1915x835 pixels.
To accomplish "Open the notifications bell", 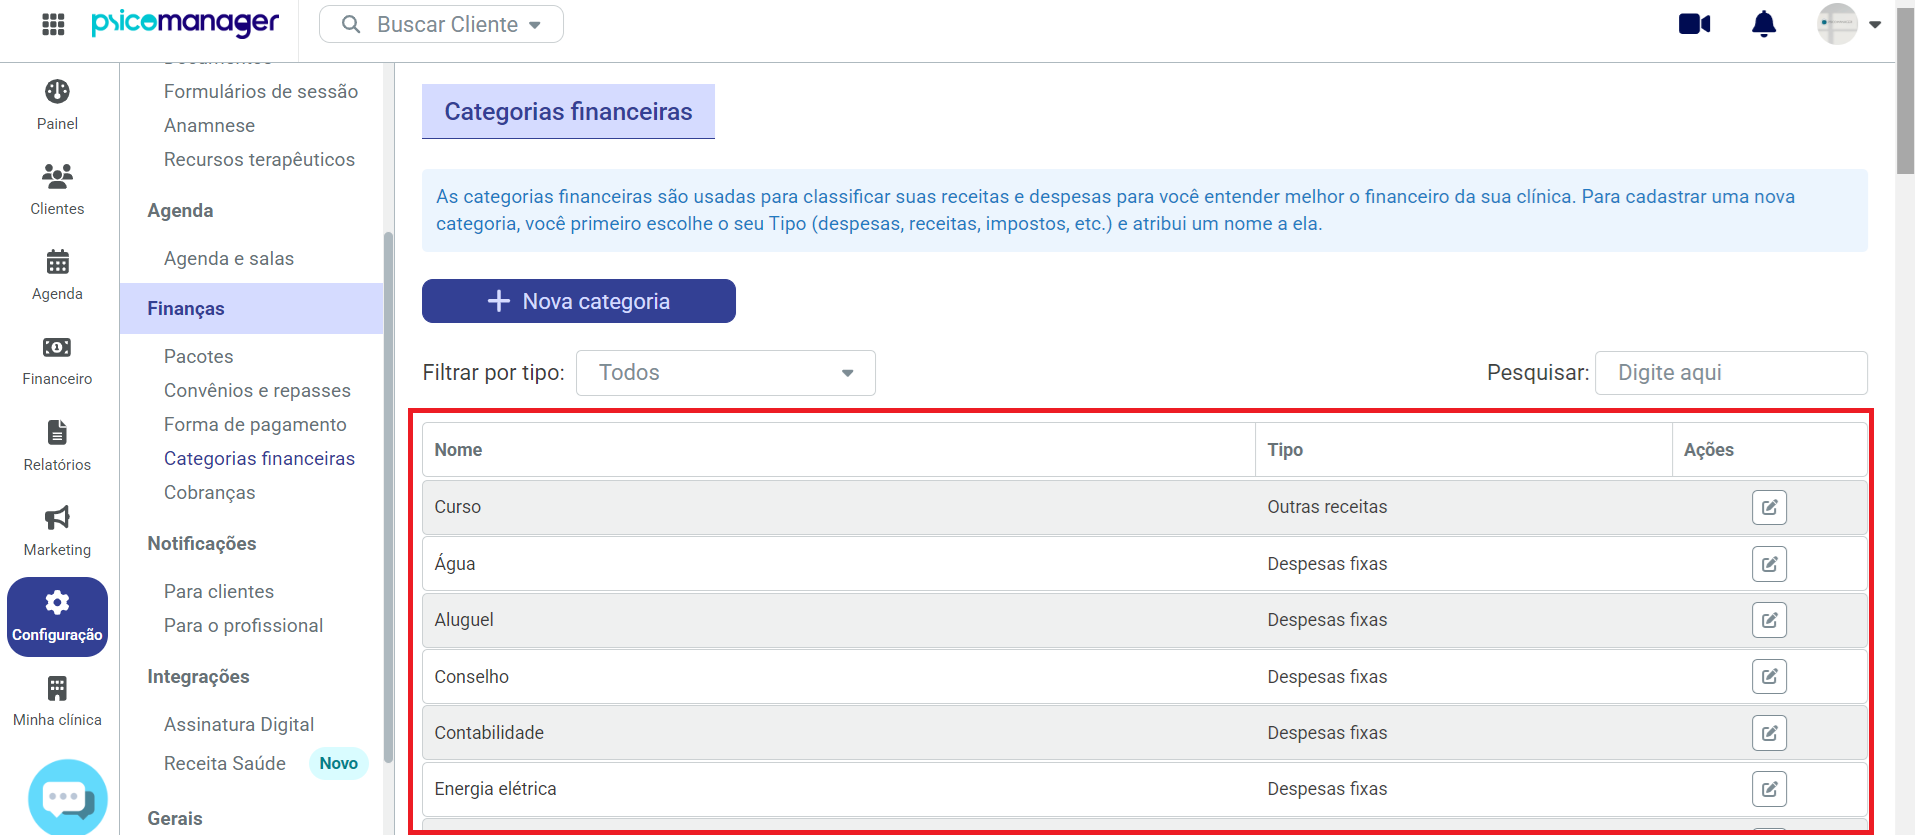I will click(1764, 24).
